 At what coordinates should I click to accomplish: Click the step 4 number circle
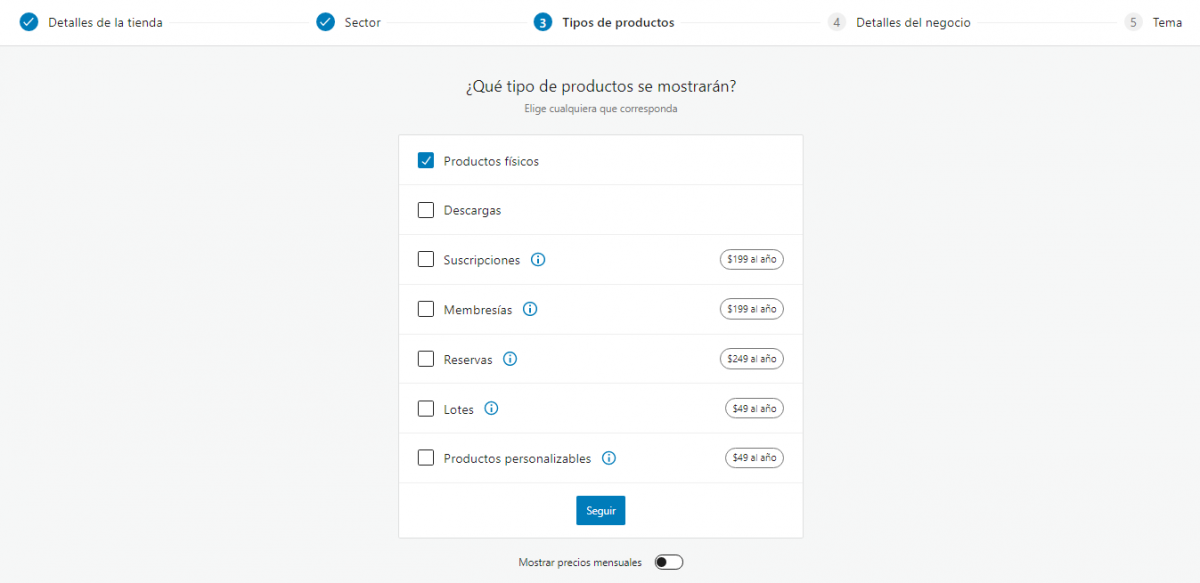point(837,22)
